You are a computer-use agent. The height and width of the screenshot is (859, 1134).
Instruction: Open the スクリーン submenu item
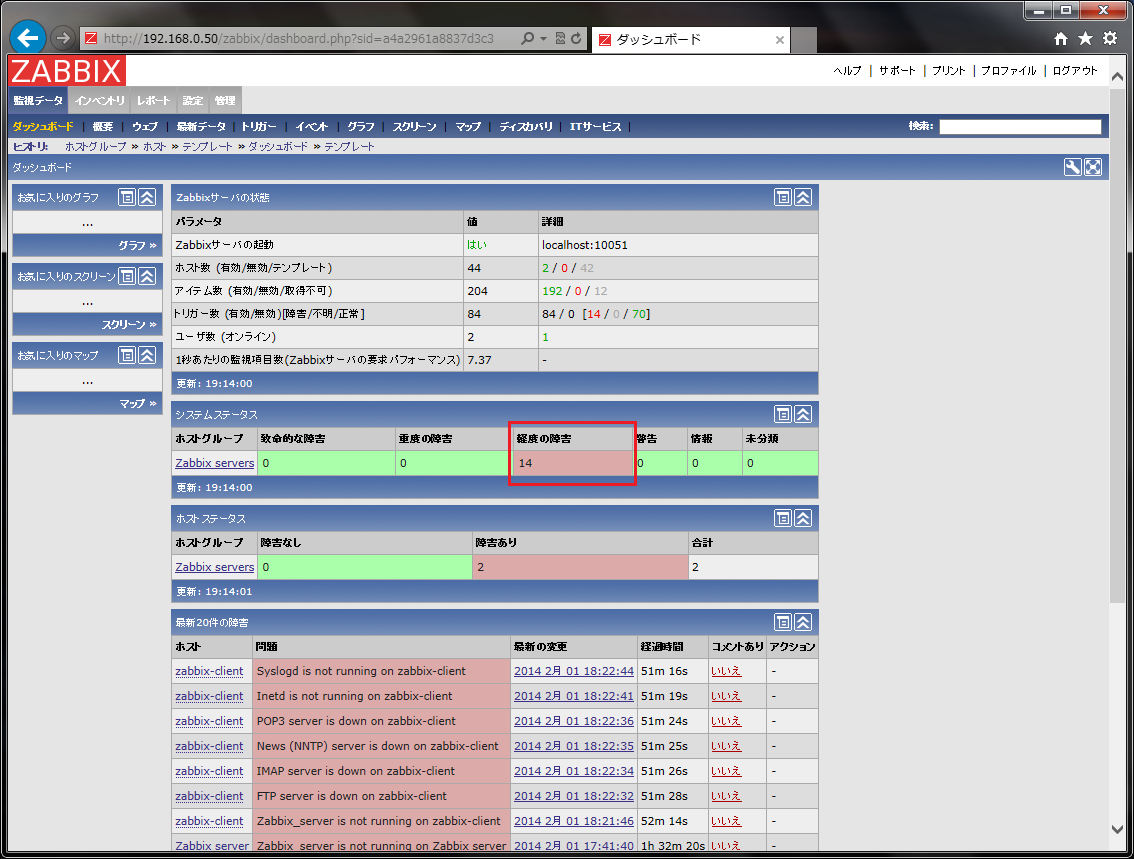[414, 127]
